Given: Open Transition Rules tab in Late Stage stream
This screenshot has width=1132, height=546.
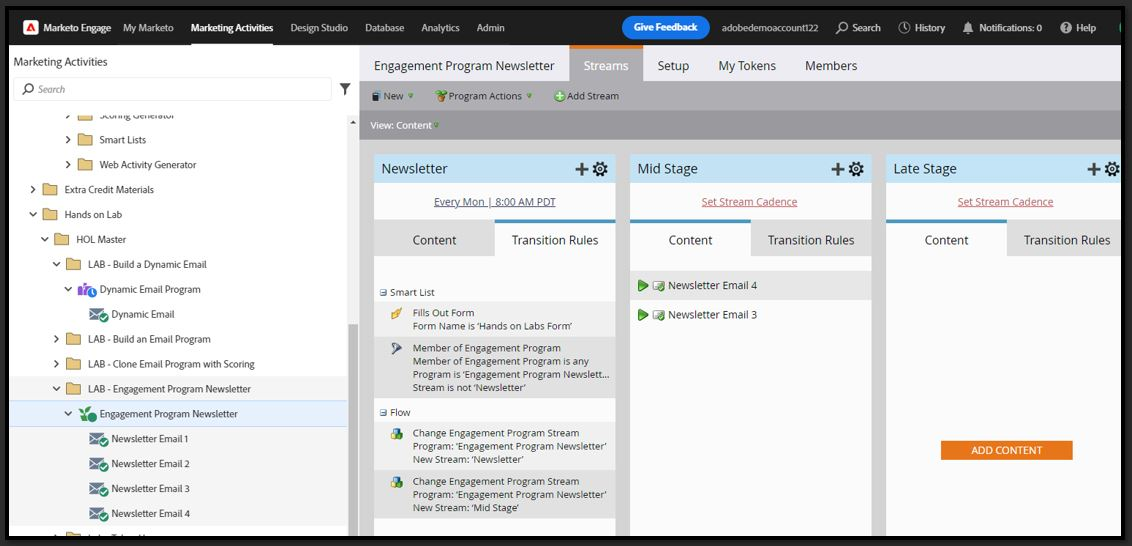Looking at the screenshot, I should 1066,240.
